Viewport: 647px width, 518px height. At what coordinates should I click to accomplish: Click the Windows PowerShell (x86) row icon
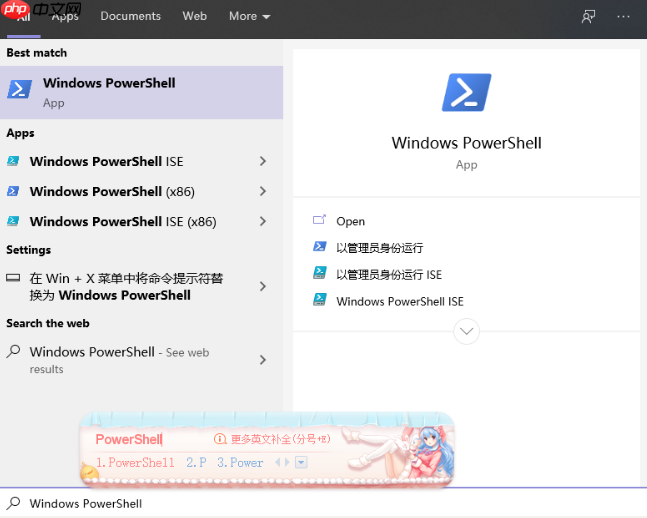[x=13, y=191]
